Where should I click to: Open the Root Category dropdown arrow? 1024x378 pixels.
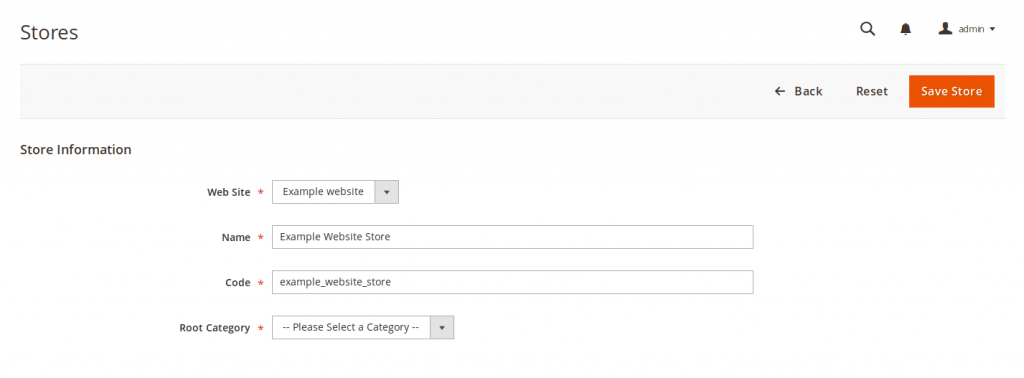click(441, 327)
